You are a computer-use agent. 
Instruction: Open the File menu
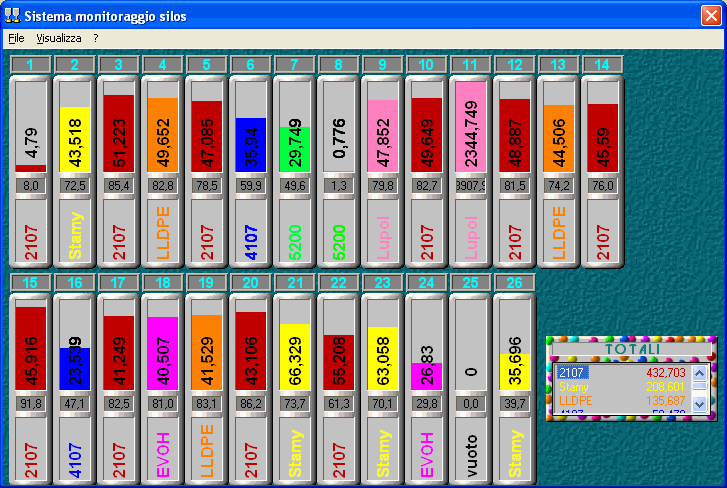(x=15, y=37)
